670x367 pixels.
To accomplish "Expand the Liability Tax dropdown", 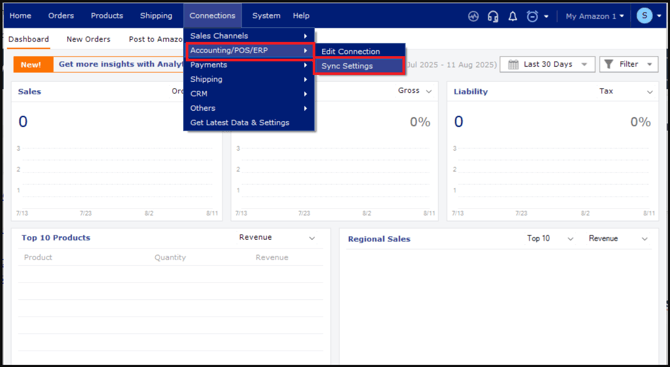I will click(x=626, y=91).
